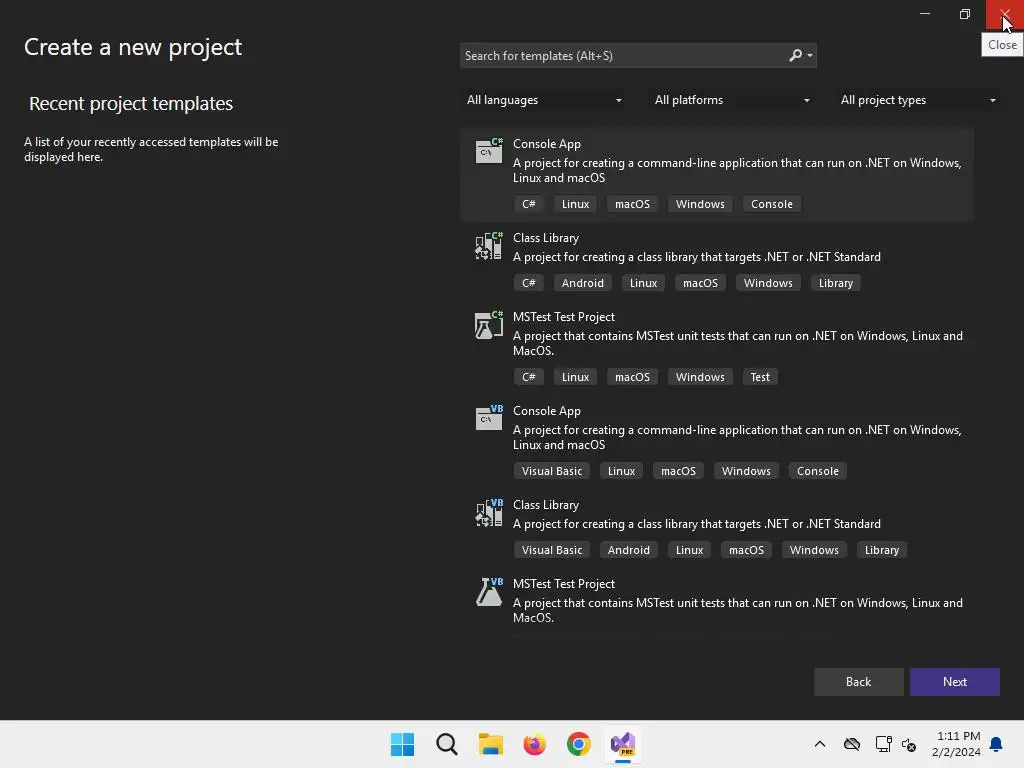Click the Test tag on C# MSTest project
The image size is (1024, 768).
(x=760, y=377)
